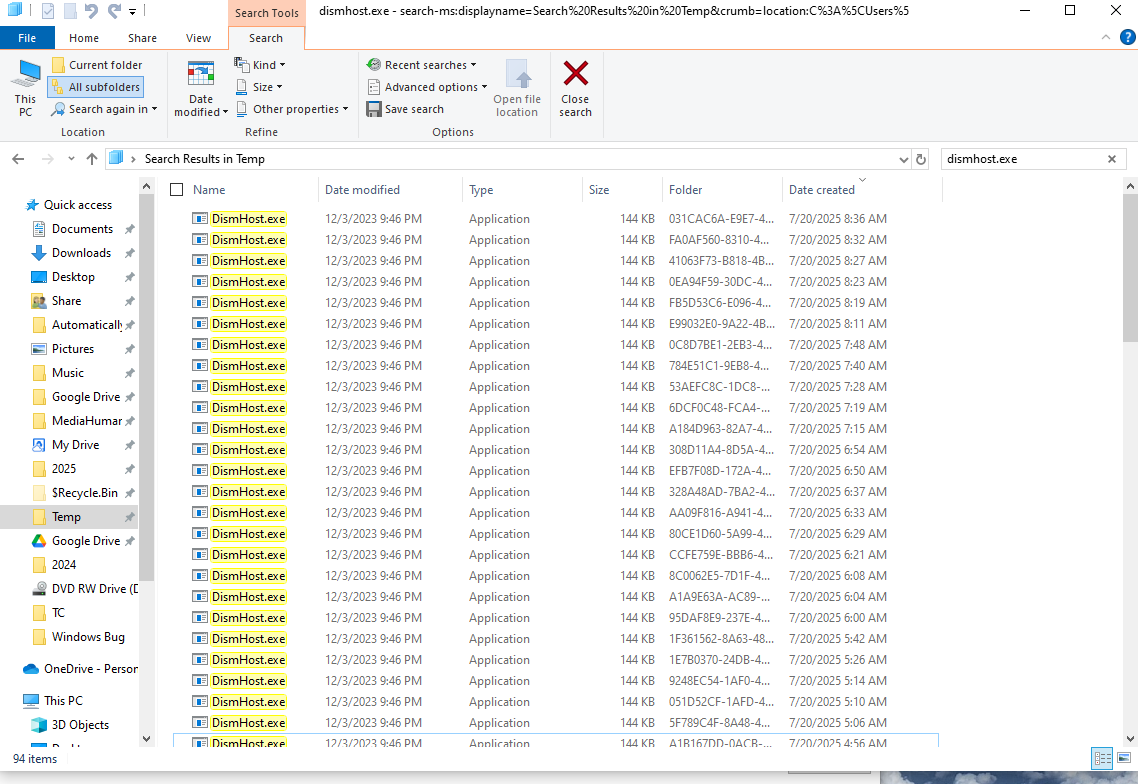
Task: Open Other properties dropdown
Action: 292,109
